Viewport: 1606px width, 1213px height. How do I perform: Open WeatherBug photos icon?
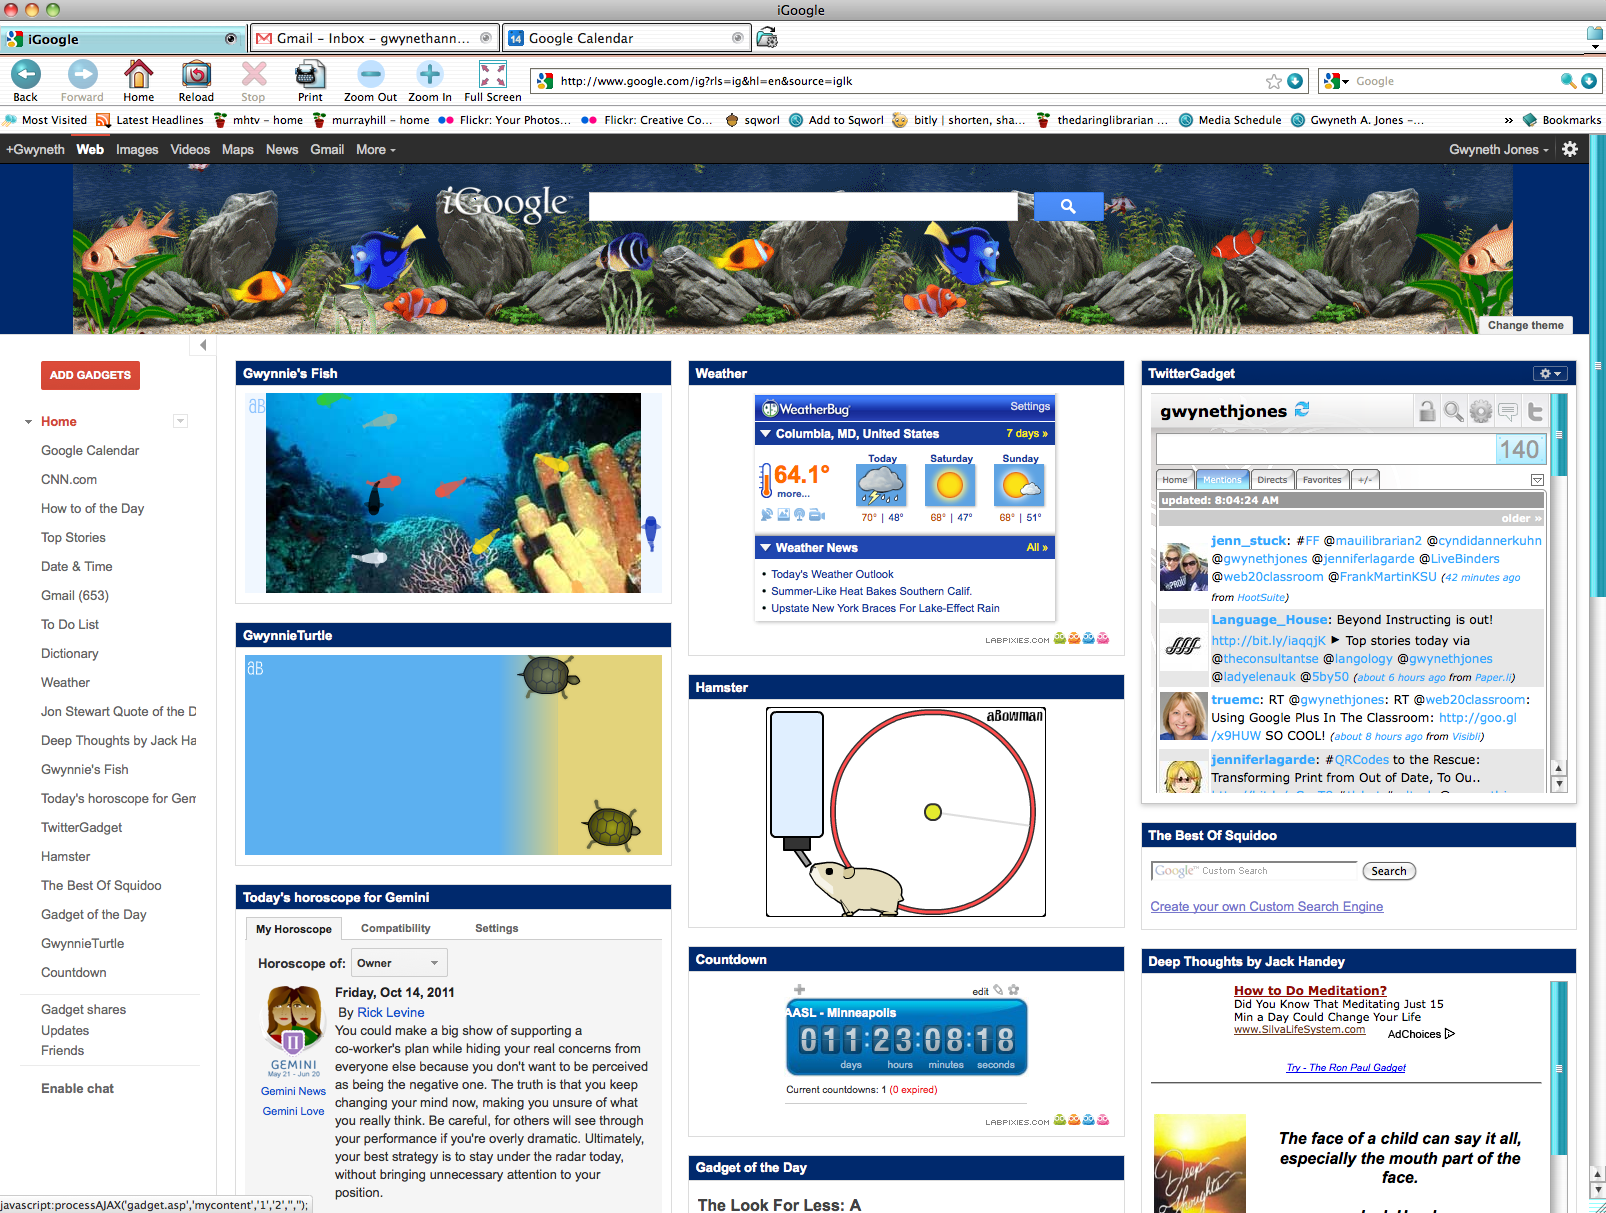coord(784,514)
